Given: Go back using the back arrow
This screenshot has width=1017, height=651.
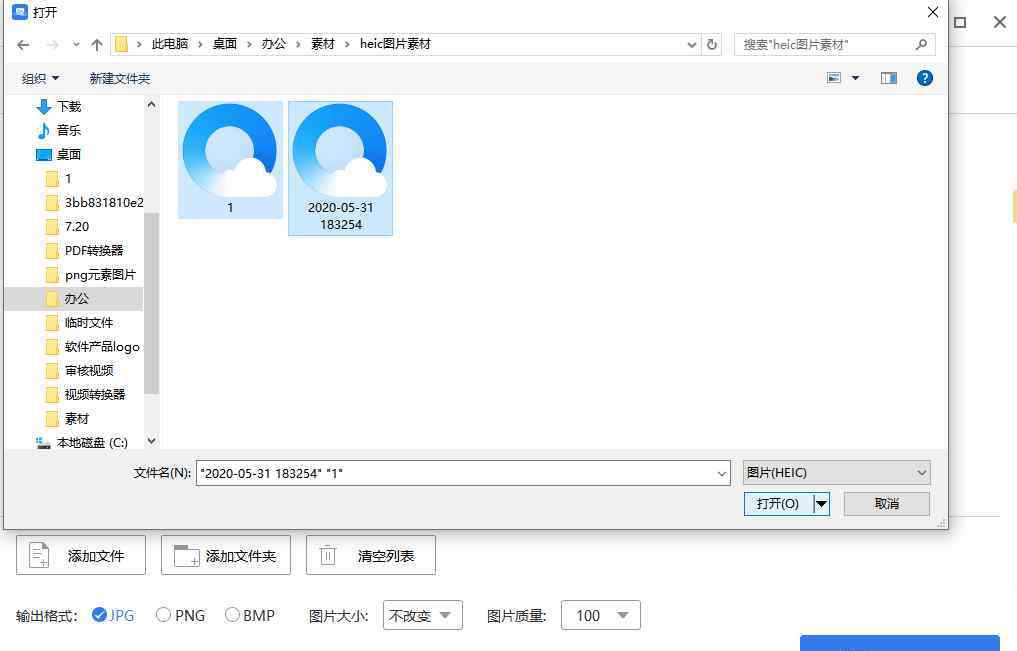Looking at the screenshot, I should (23, 45).
